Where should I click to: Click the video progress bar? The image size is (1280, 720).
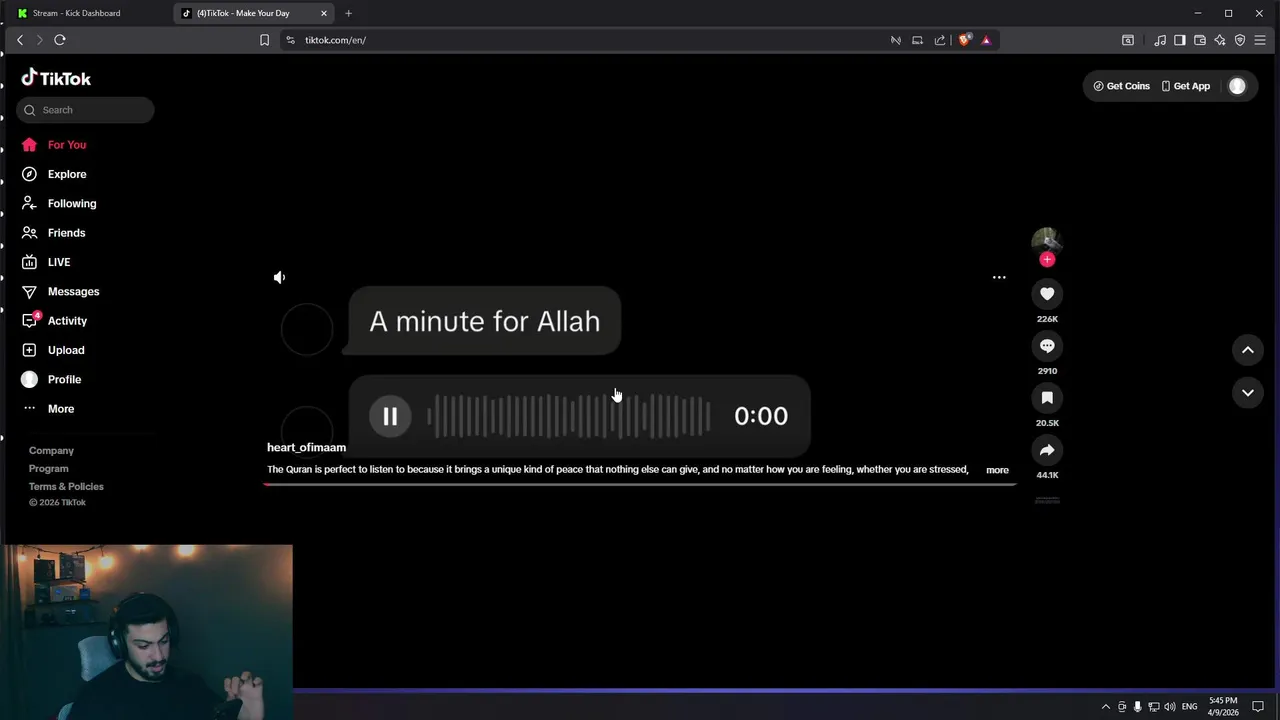coord(640,484)
